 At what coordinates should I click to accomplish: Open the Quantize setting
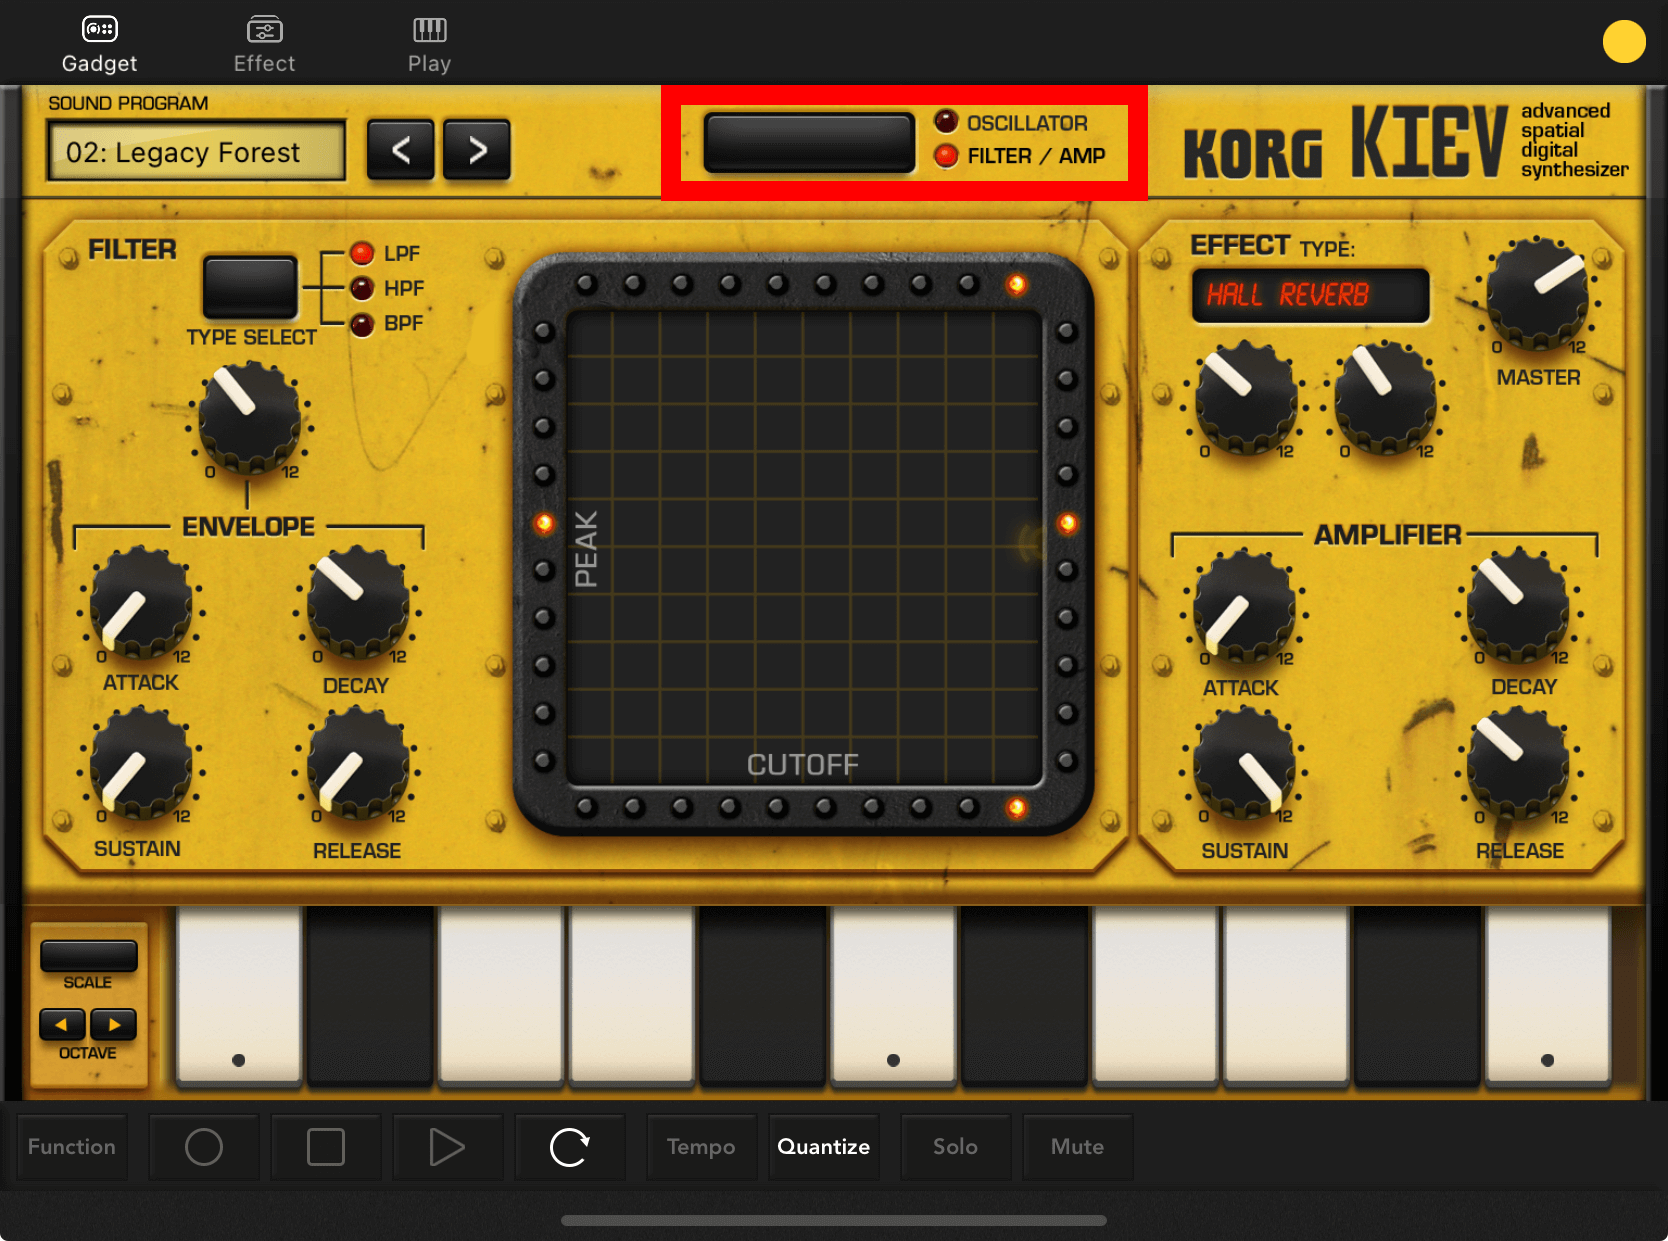pyautogui.click(x=824, y=1147)
